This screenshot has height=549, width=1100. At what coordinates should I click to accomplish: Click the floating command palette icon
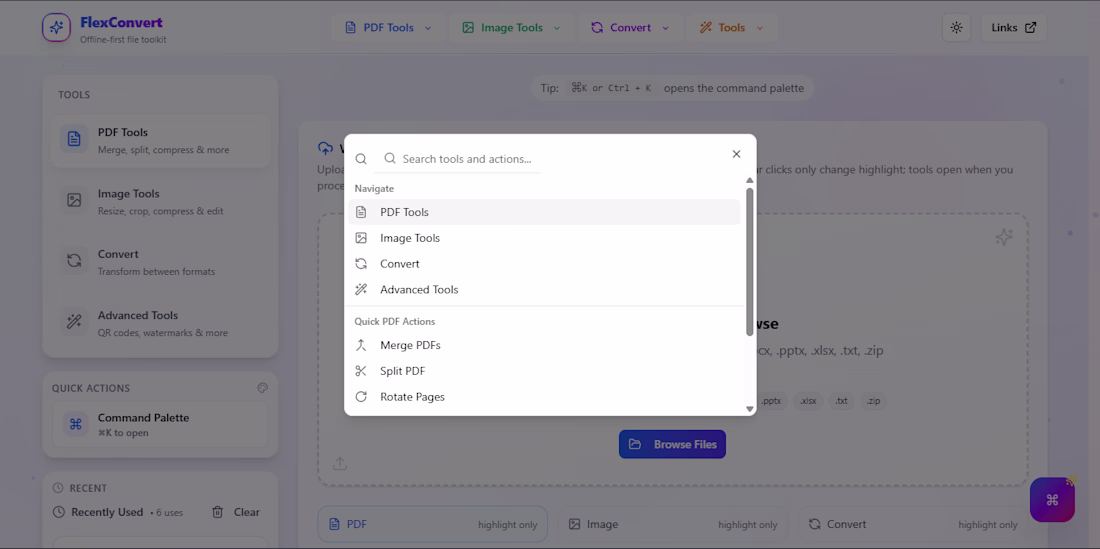(1052, 499)
